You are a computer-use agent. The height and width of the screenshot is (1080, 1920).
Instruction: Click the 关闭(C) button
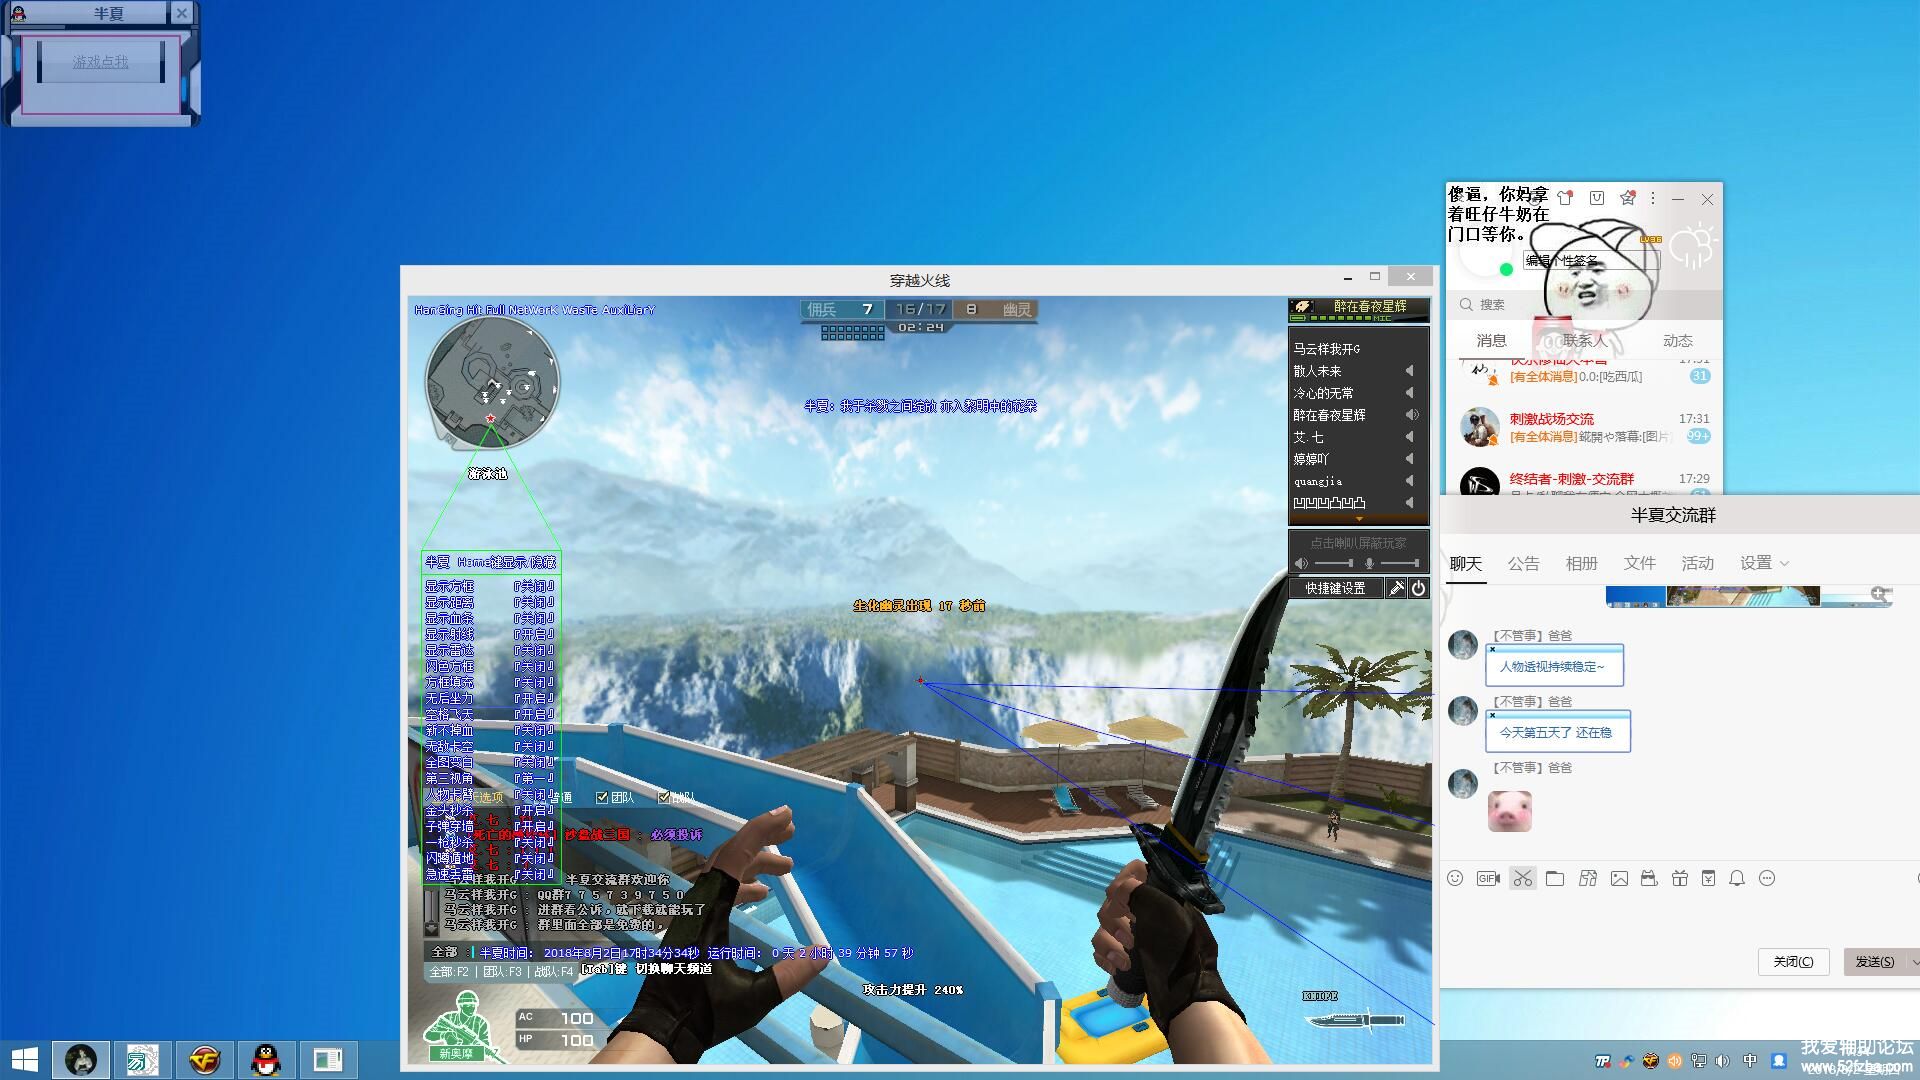click(1793, 961)
